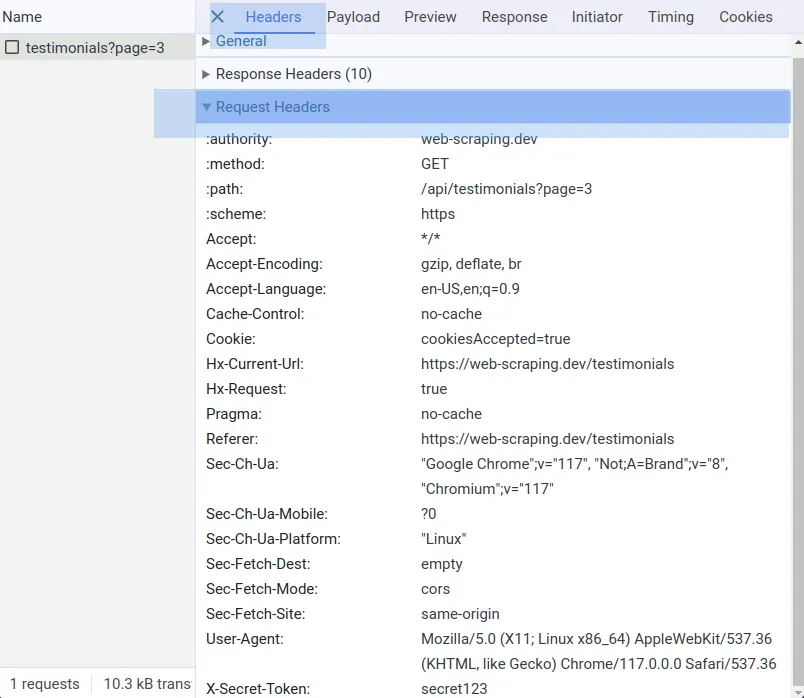Open the Preview tab
Viewport: 804px width, 698px height.
click(x=430, y=17)
